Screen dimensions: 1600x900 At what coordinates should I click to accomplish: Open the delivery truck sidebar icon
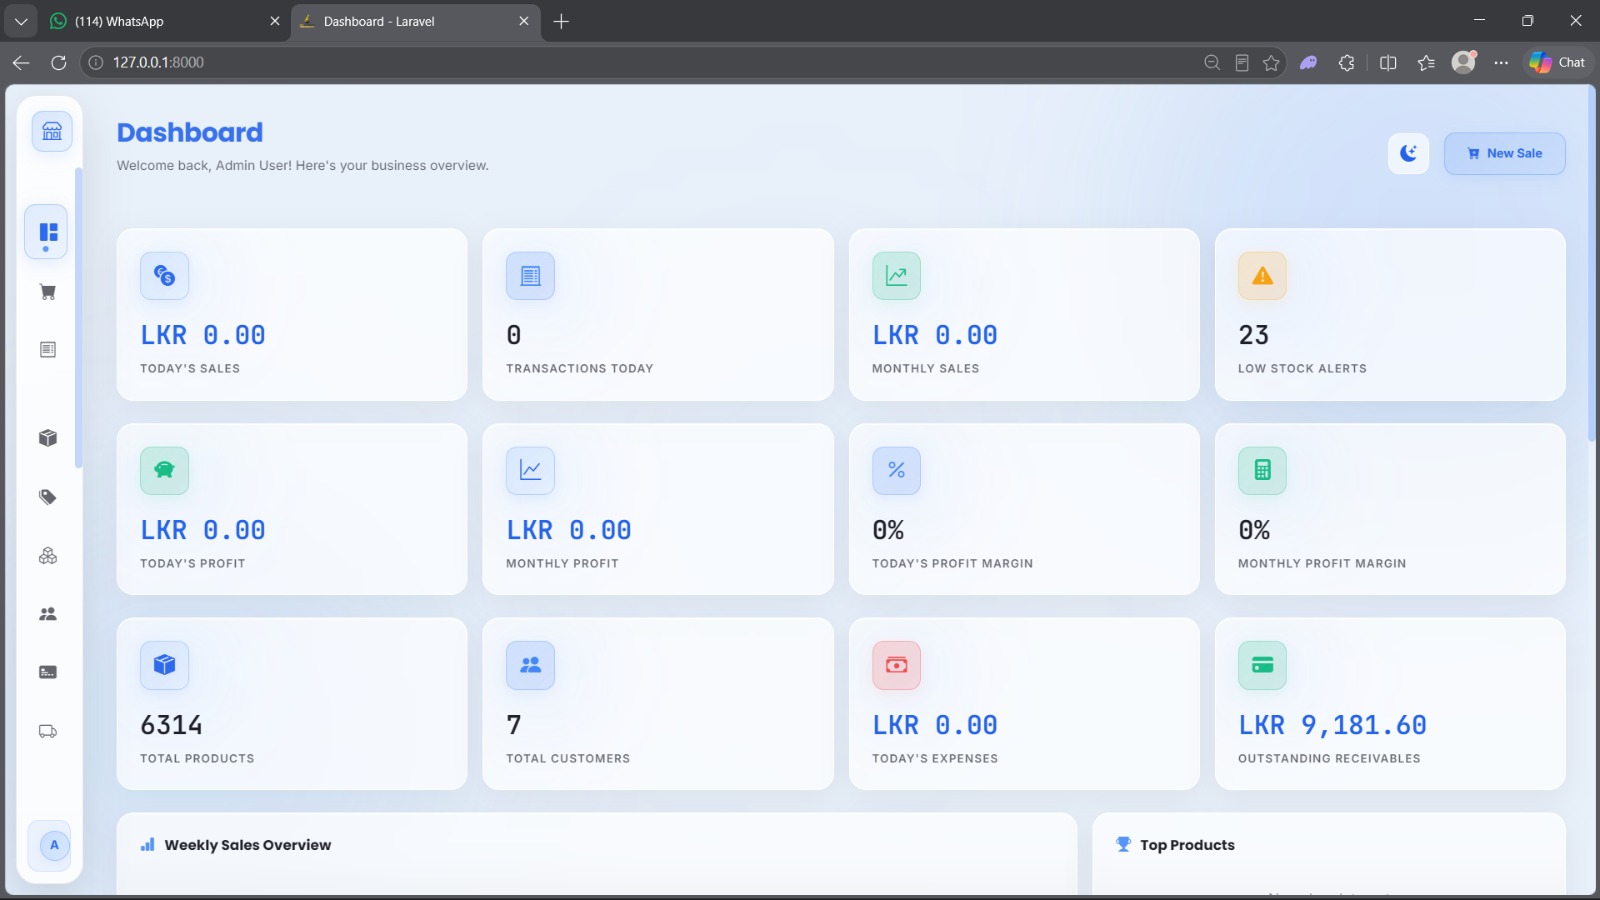(x=47, y=731)
